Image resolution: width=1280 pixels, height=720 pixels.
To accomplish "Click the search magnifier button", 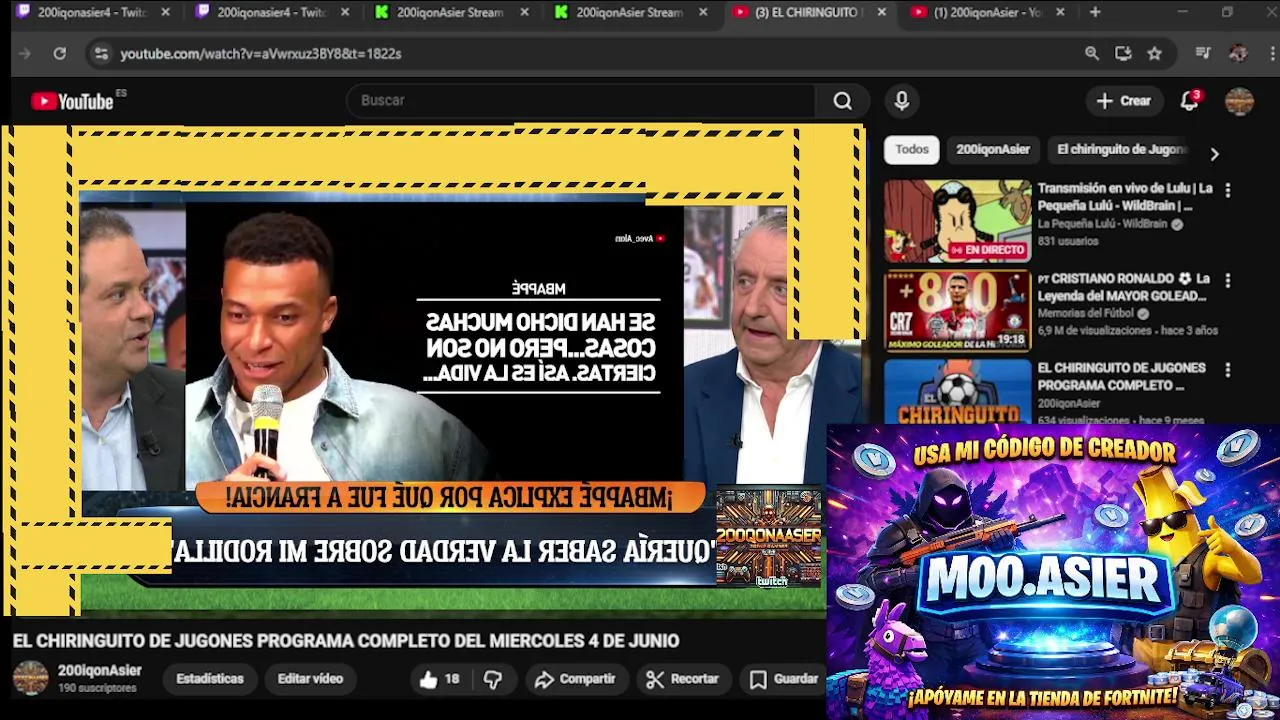I will click(843, 101).
